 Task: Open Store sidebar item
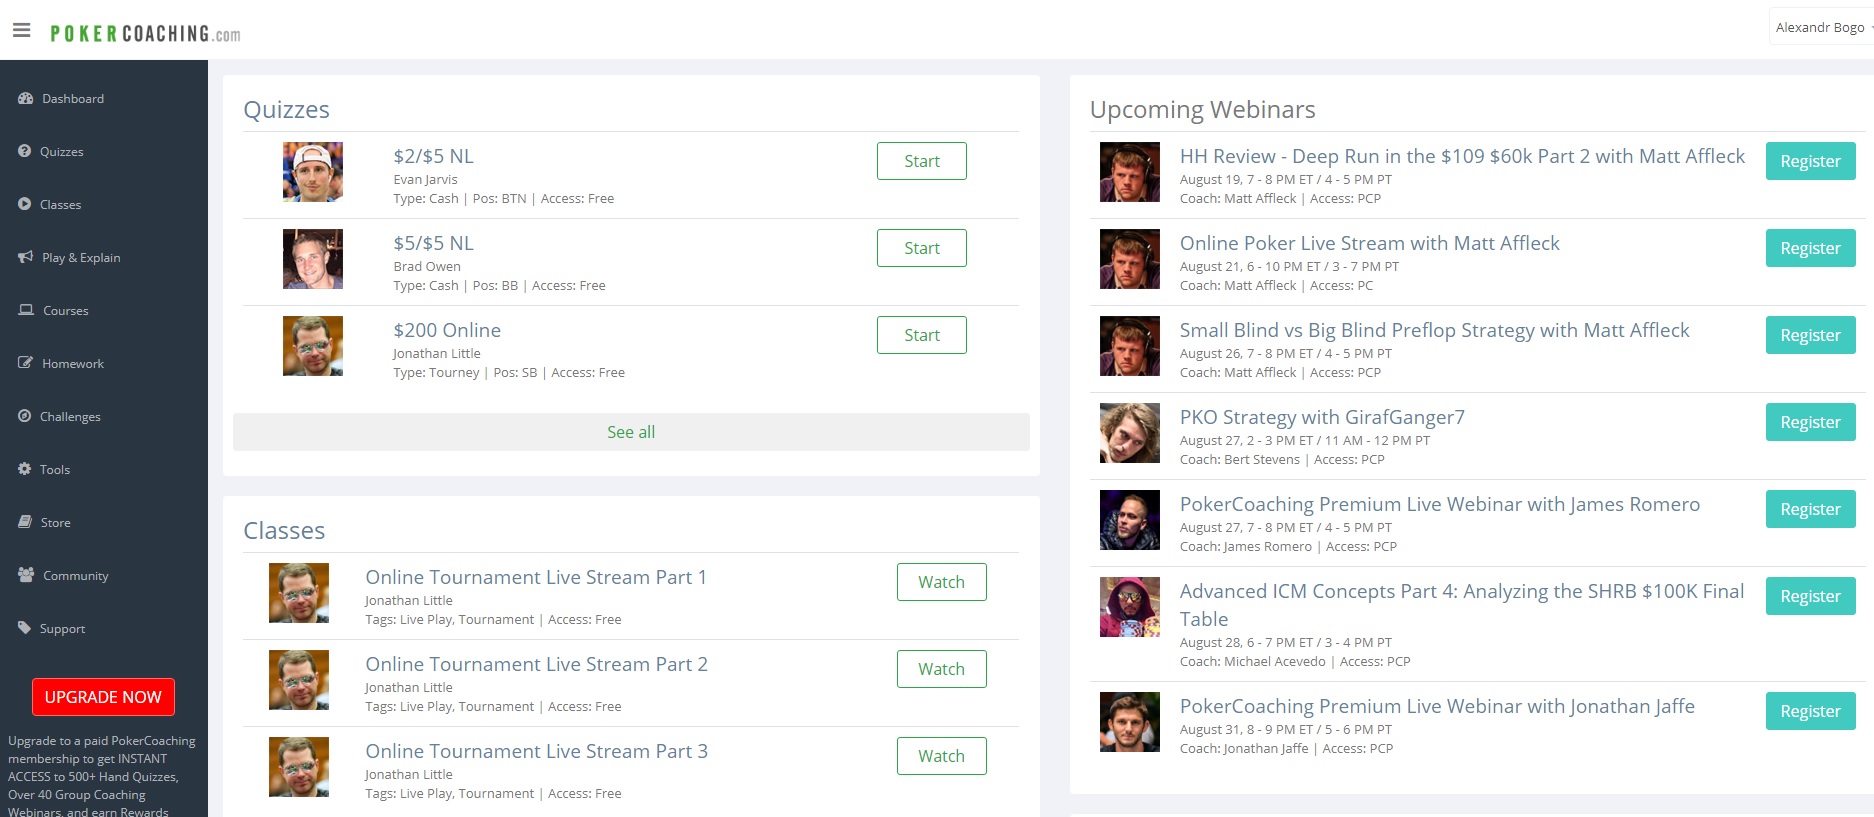(x=56, y=522)
